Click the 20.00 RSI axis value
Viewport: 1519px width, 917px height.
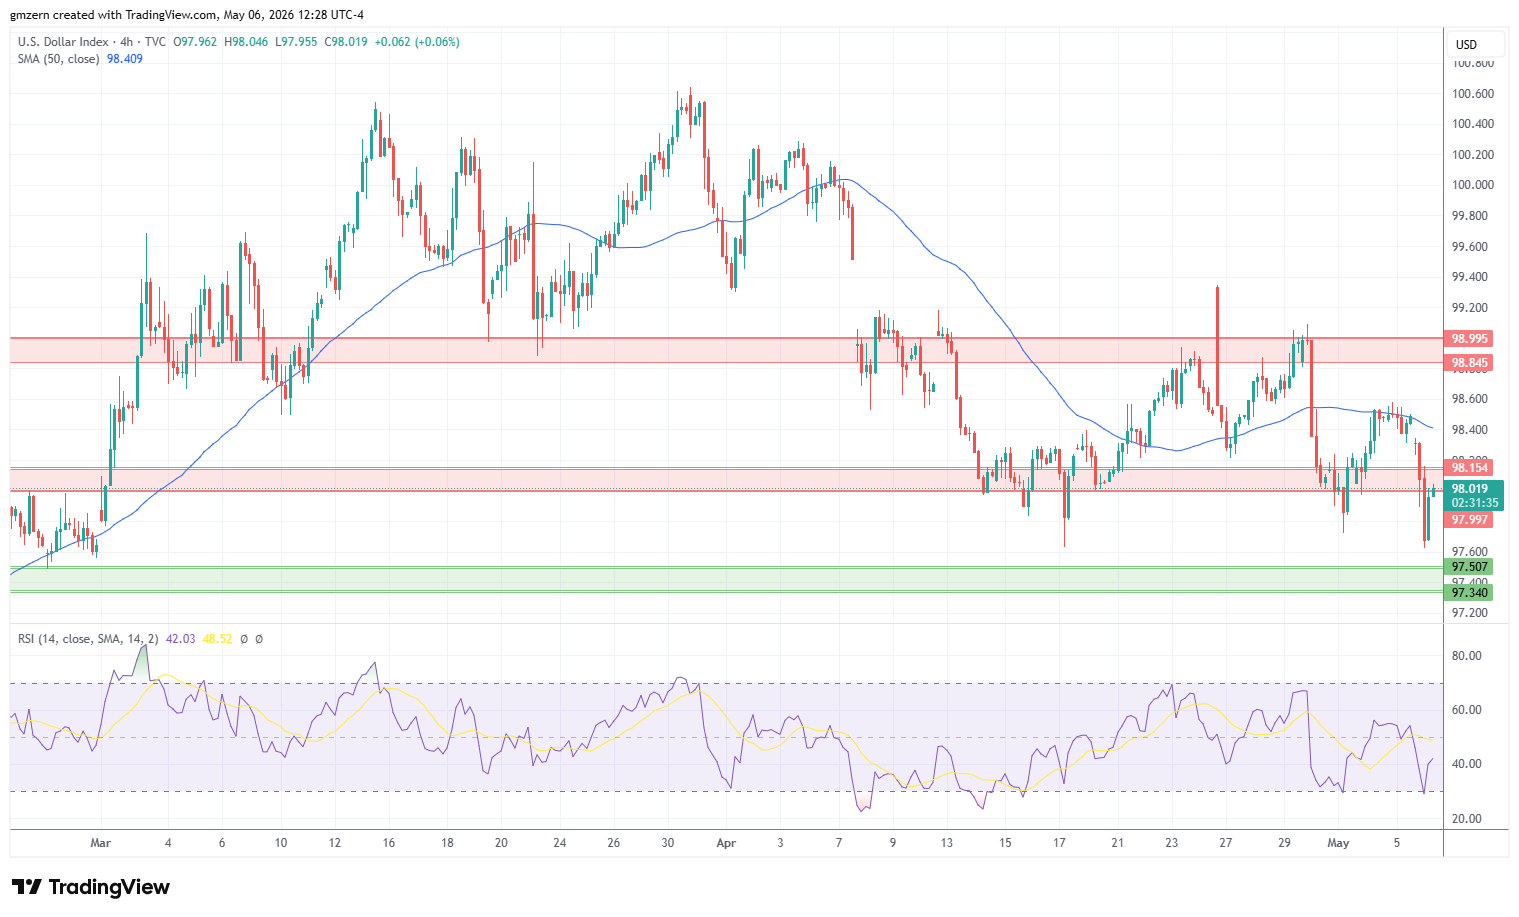(x=1467, y=819)
